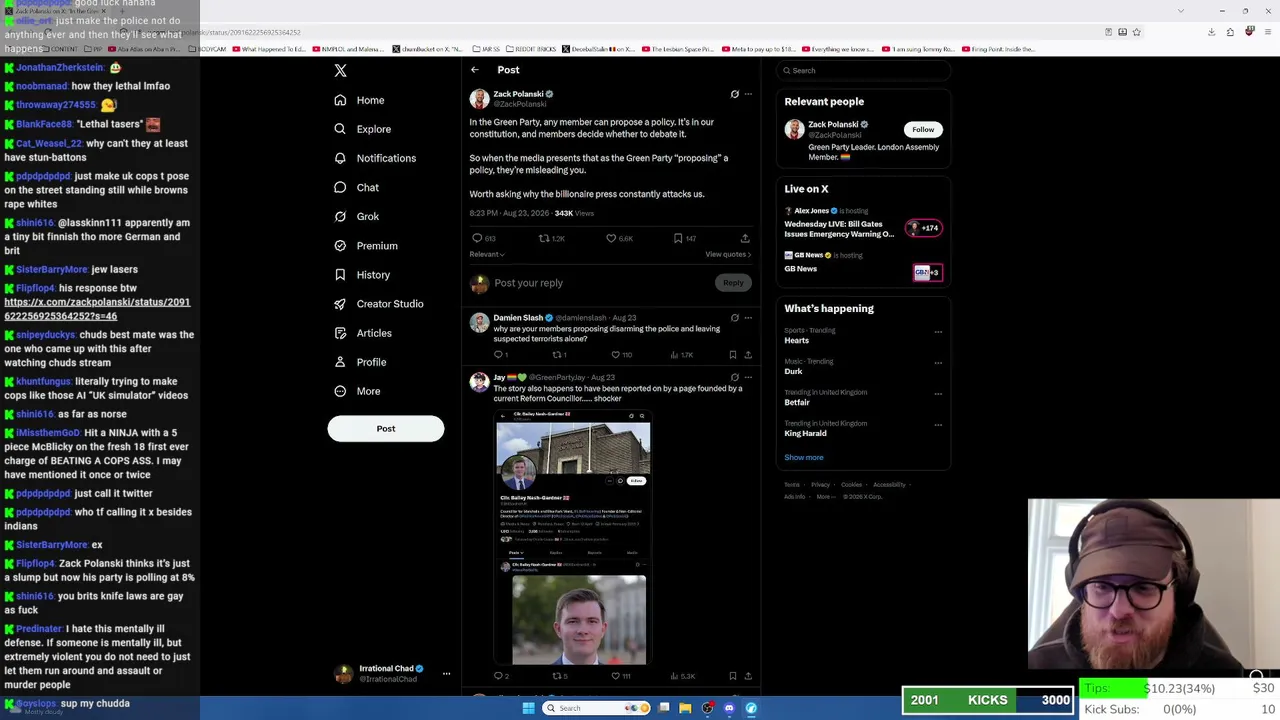Open File Explorer from the taskbar
Screen dimensions: 1280x720
(x=685, y=708)
